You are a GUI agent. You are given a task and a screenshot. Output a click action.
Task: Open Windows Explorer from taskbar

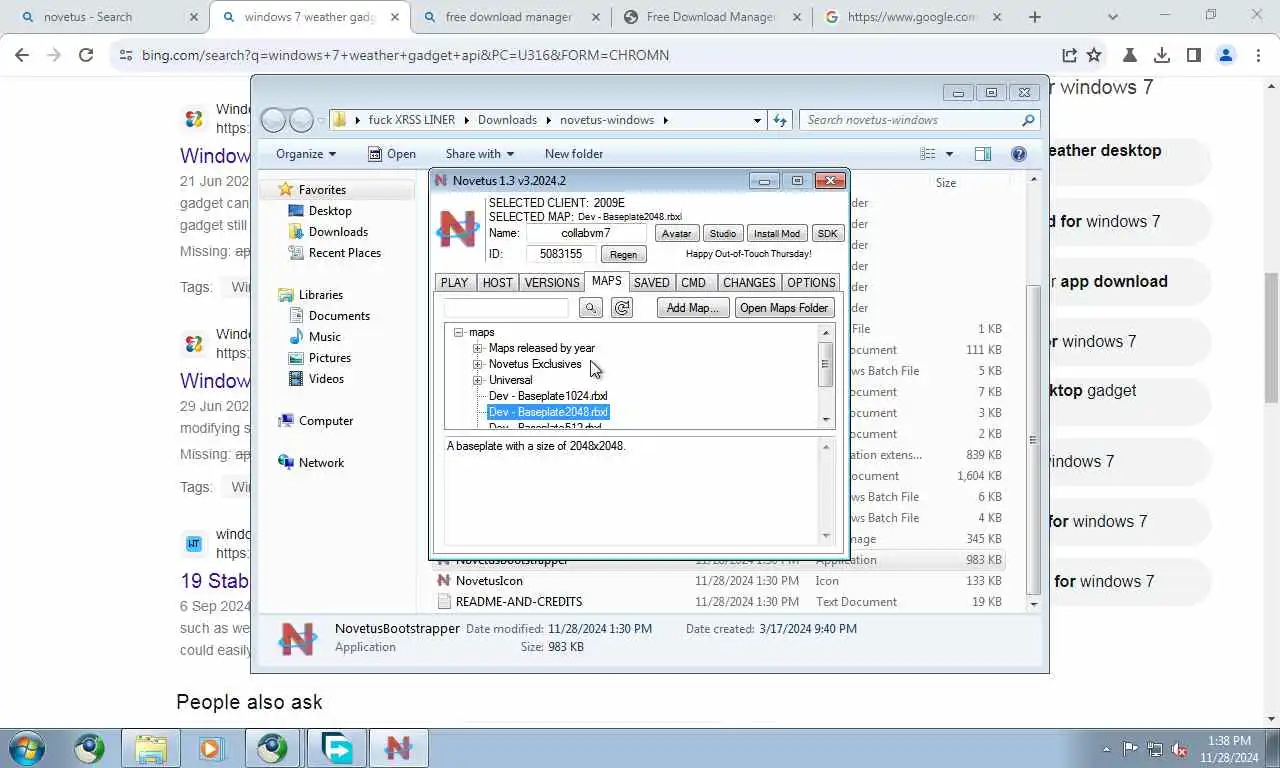click(x=150, y=748)
